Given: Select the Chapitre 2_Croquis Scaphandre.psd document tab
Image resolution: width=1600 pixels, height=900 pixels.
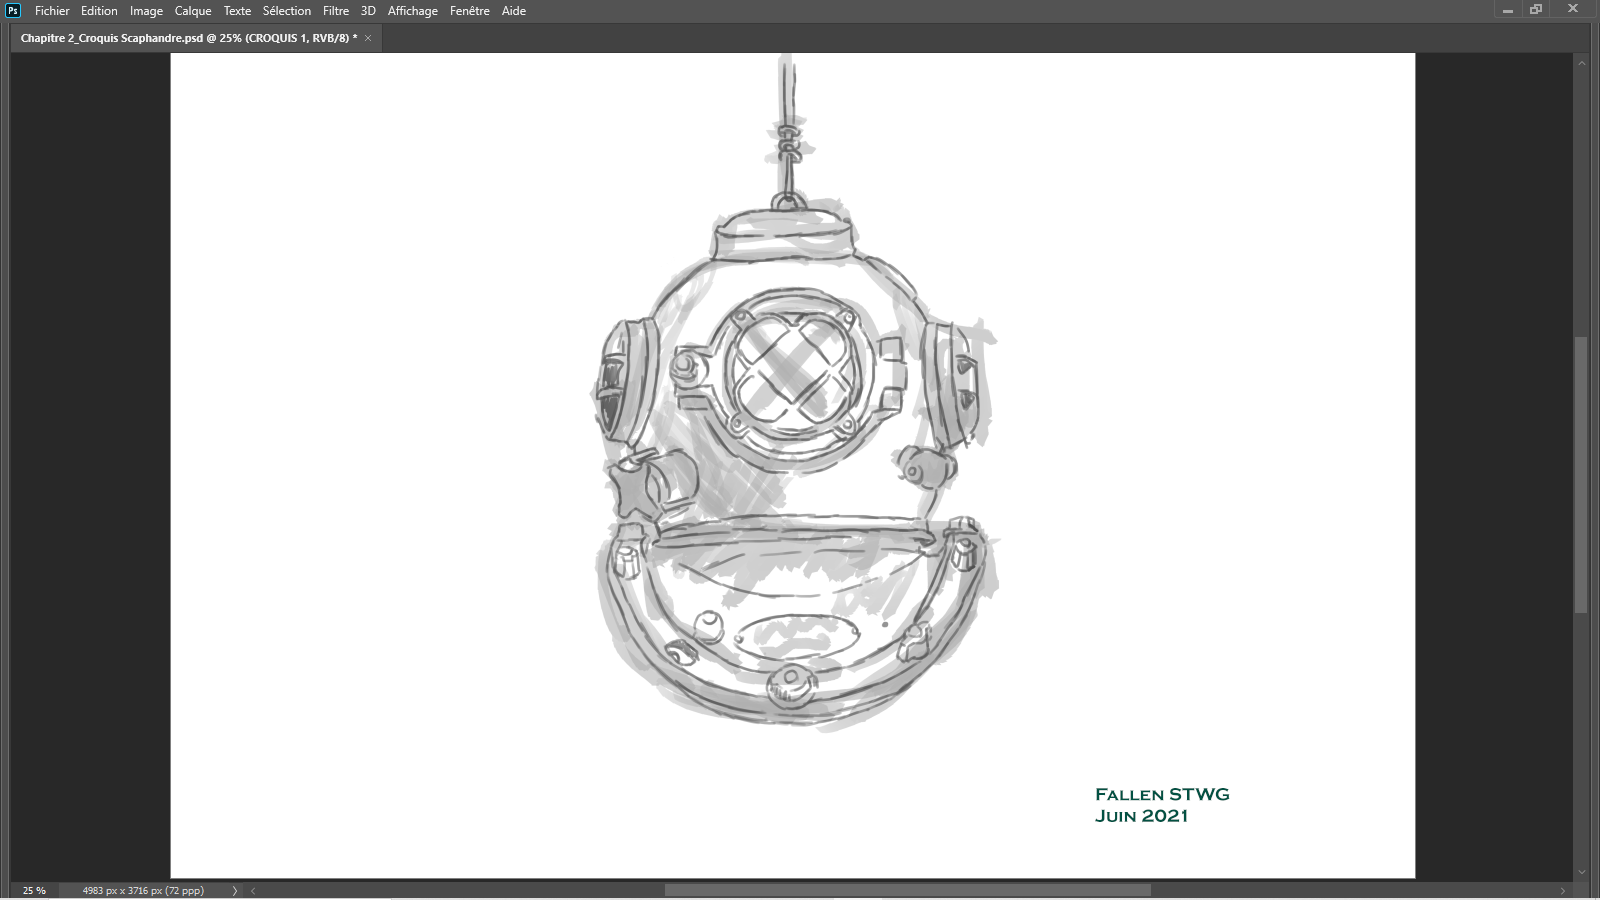Looking at the screenshot, I should [x=188, y=38].
